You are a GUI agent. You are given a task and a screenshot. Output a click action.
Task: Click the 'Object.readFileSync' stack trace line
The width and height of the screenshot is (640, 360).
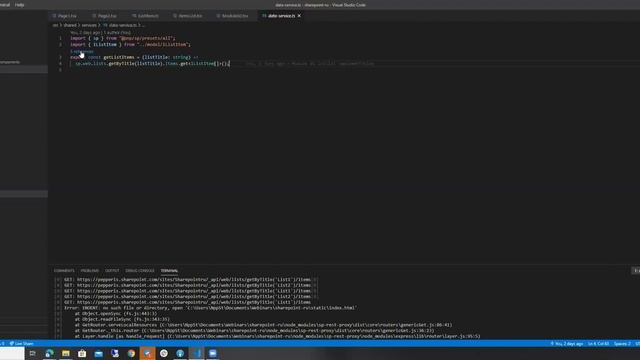[x=122, y=319]
